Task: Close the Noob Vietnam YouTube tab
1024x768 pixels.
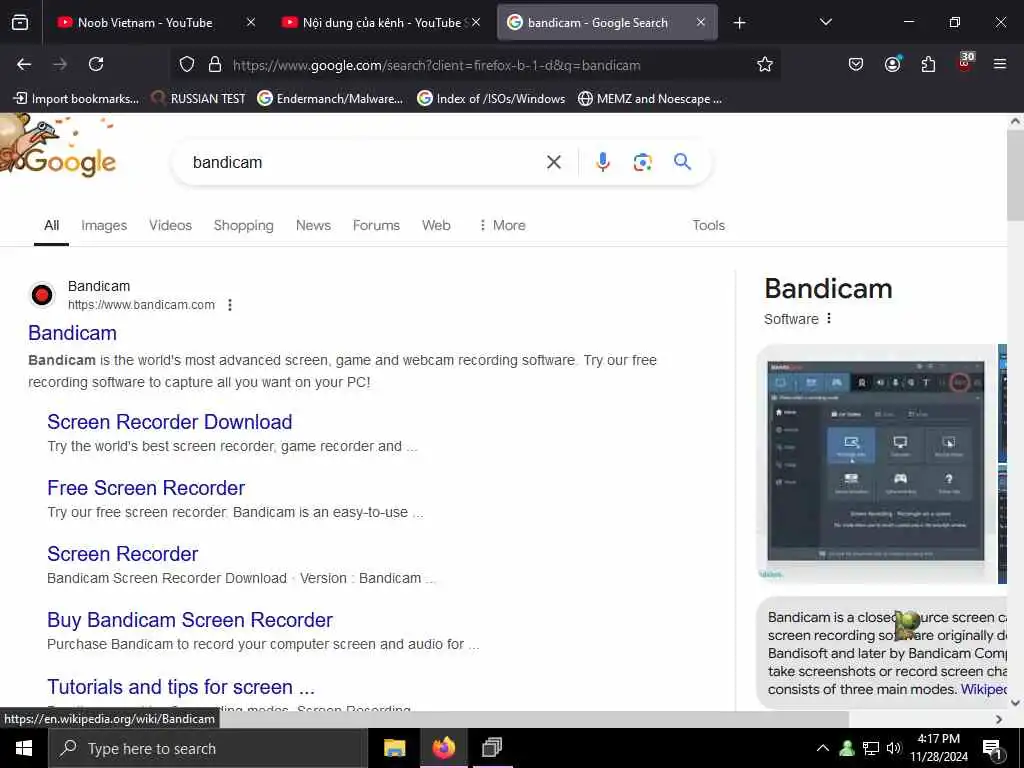Action: [x=251, y=22]
